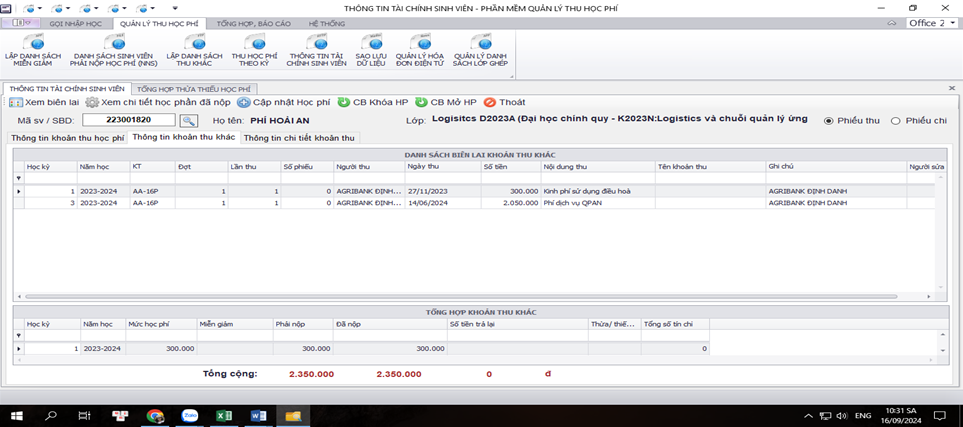
Task: Click Xem biên lai button
Action: pos(44,102)
